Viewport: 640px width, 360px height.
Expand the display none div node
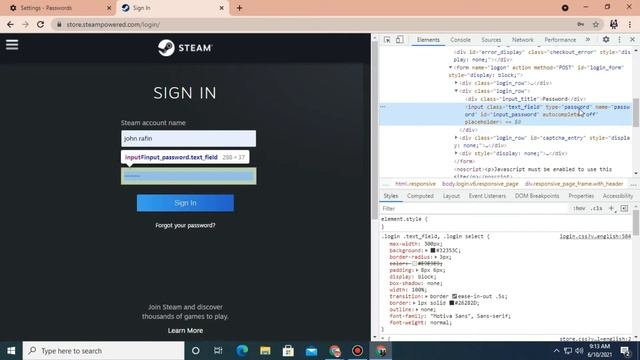pyautogui.click(x=456, y=153)
